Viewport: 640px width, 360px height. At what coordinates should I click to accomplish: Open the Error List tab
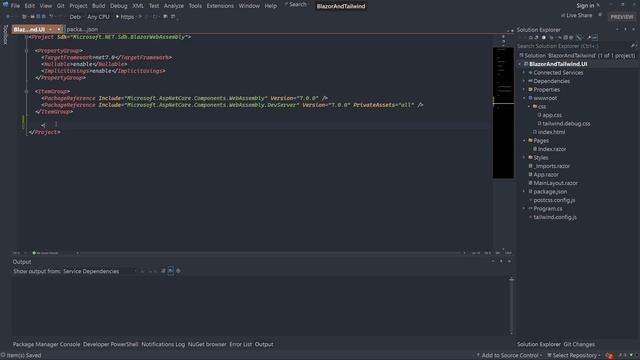[x=240, y=344]
